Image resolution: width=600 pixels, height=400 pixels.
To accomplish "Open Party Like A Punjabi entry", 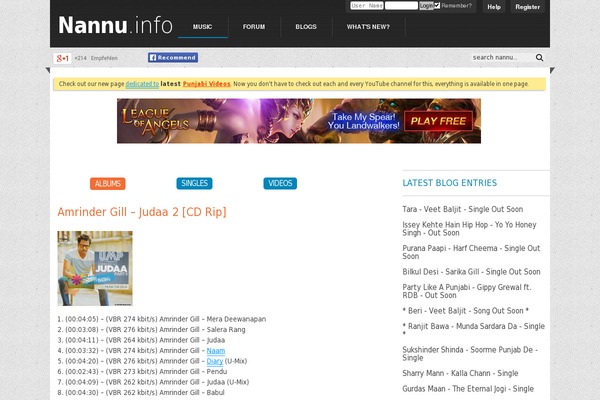I will pos(467,291).
